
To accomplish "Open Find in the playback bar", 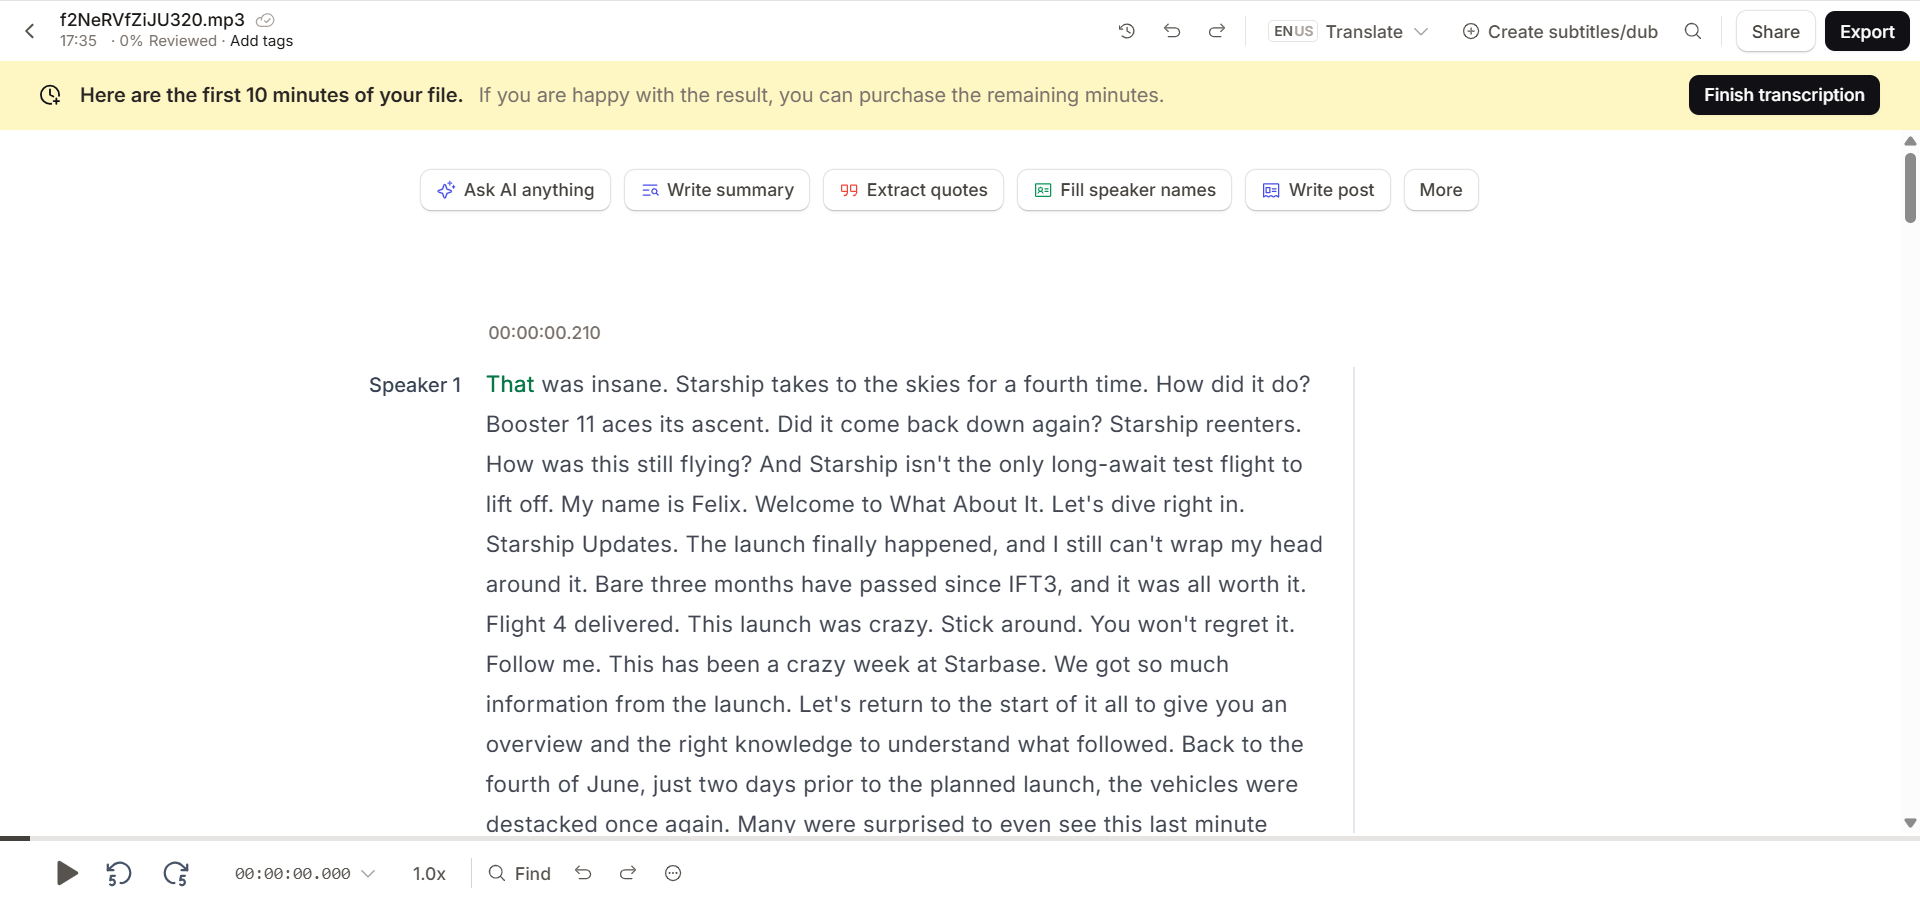I will 518,873.
